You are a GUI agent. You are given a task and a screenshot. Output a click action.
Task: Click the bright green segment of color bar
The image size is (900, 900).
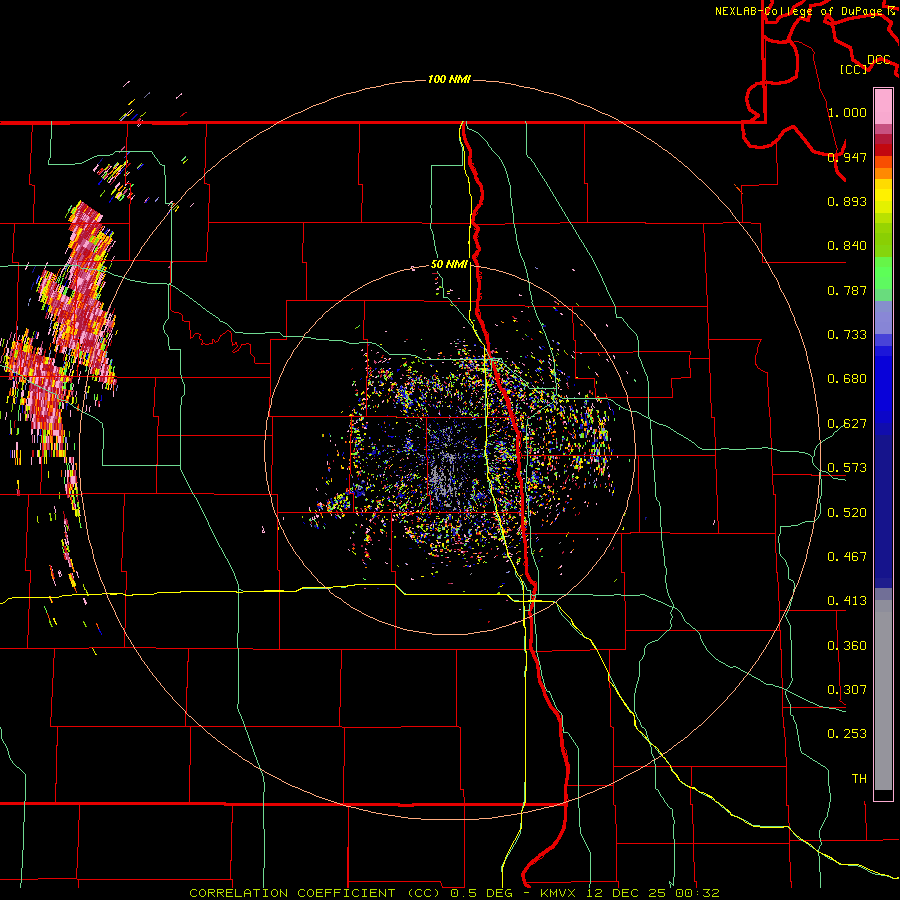click(x=883, y=273)
